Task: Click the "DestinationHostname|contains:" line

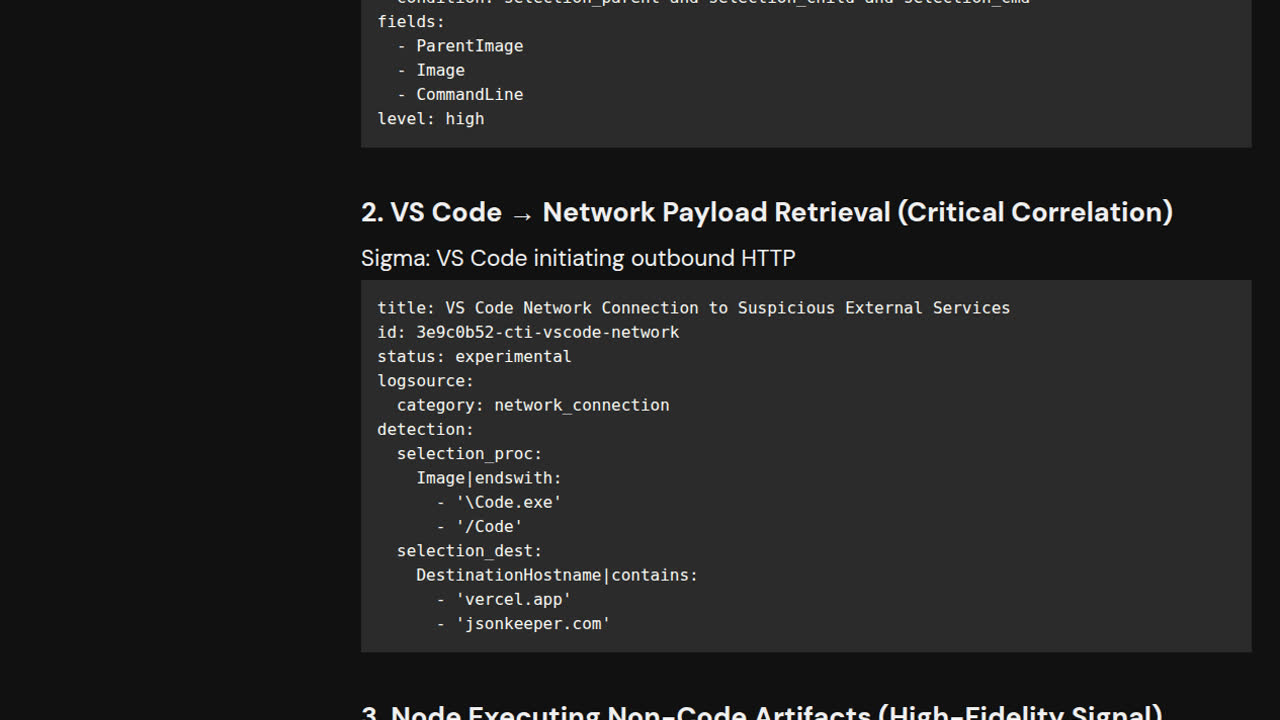Action: pos(557,575)
